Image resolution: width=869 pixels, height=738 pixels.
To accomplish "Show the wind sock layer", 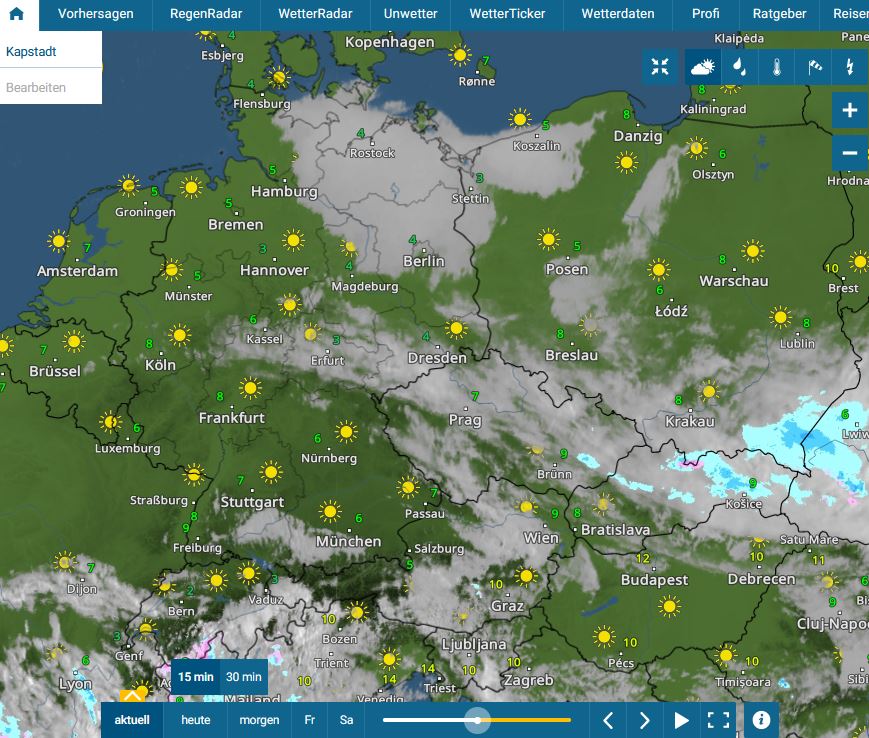I will click(x=813, y=67).
